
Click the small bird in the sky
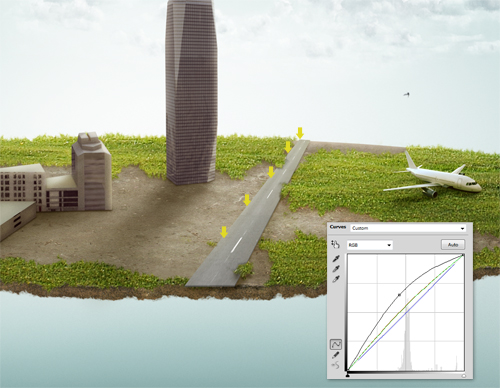coord(406,95)
